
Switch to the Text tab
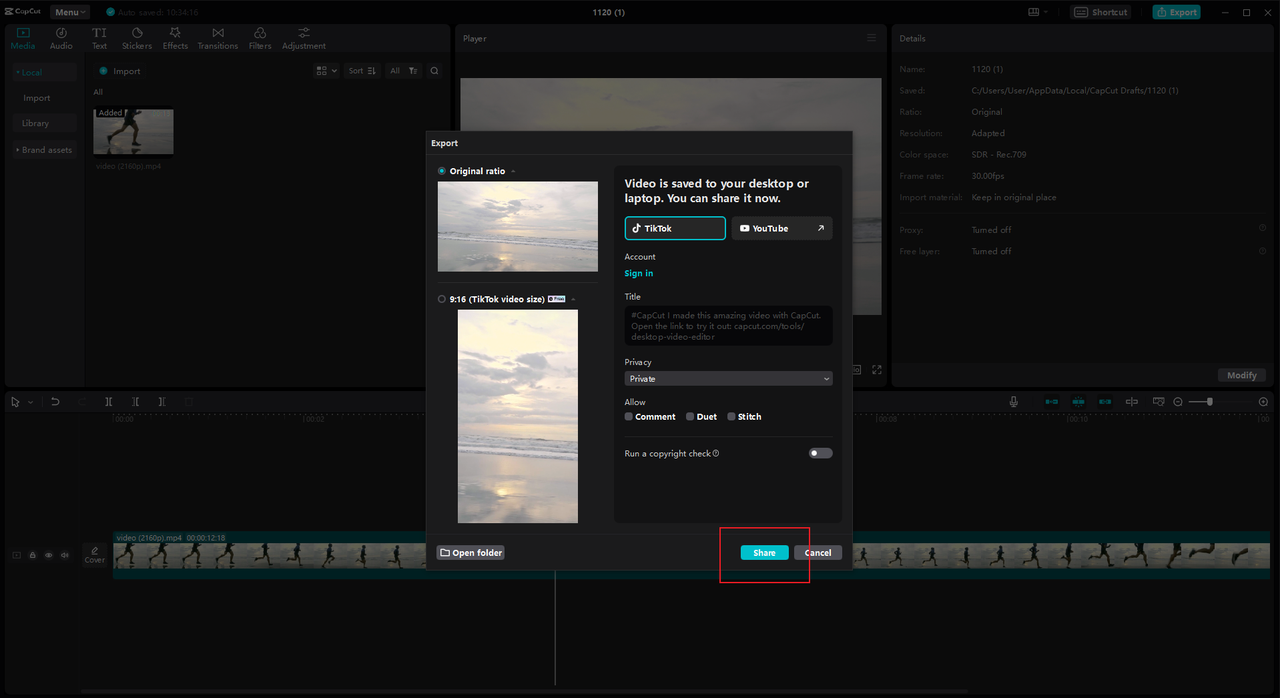[99, 38]
